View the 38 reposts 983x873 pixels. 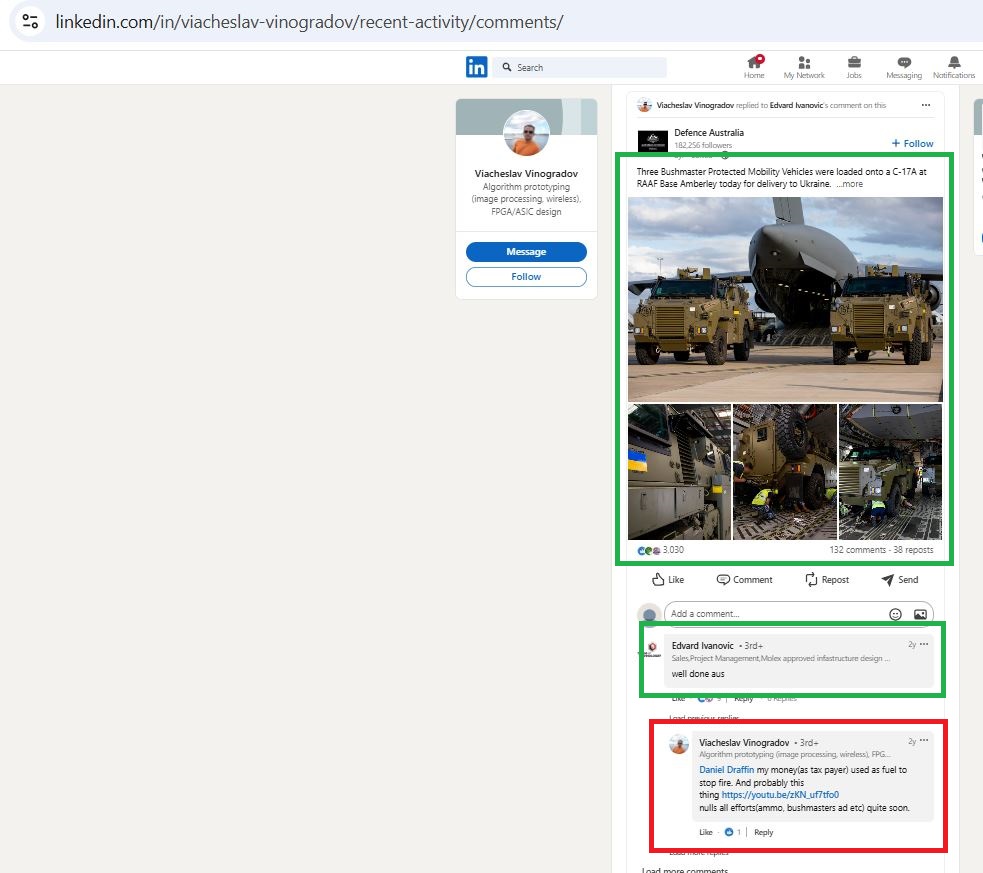913,550
